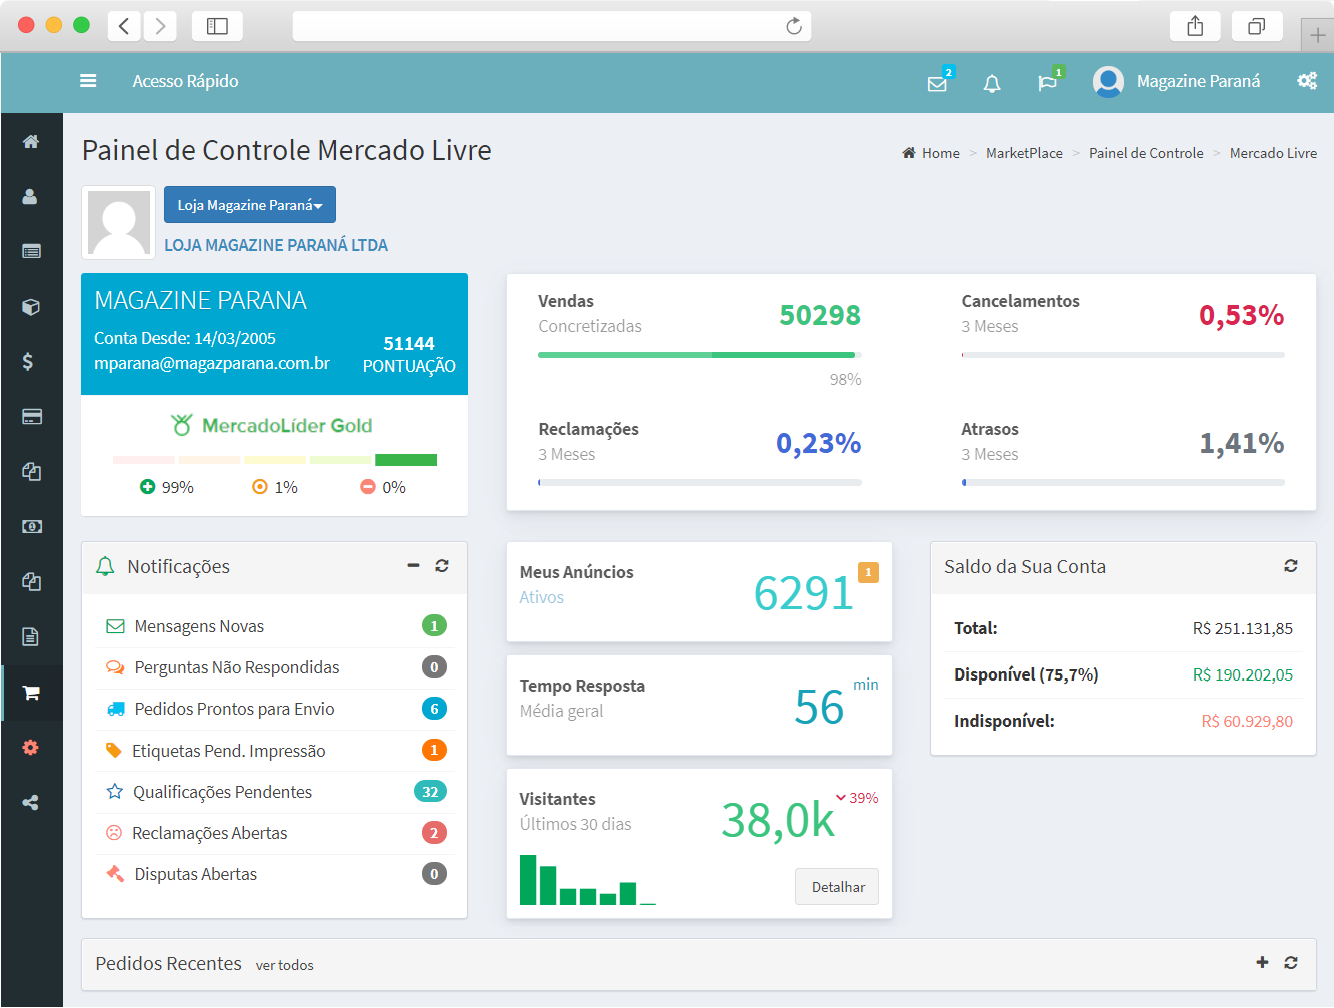Click Mercado Livre breadcrumb
This screenshot has width=1334, height=1008.
tap(1273, 153)
